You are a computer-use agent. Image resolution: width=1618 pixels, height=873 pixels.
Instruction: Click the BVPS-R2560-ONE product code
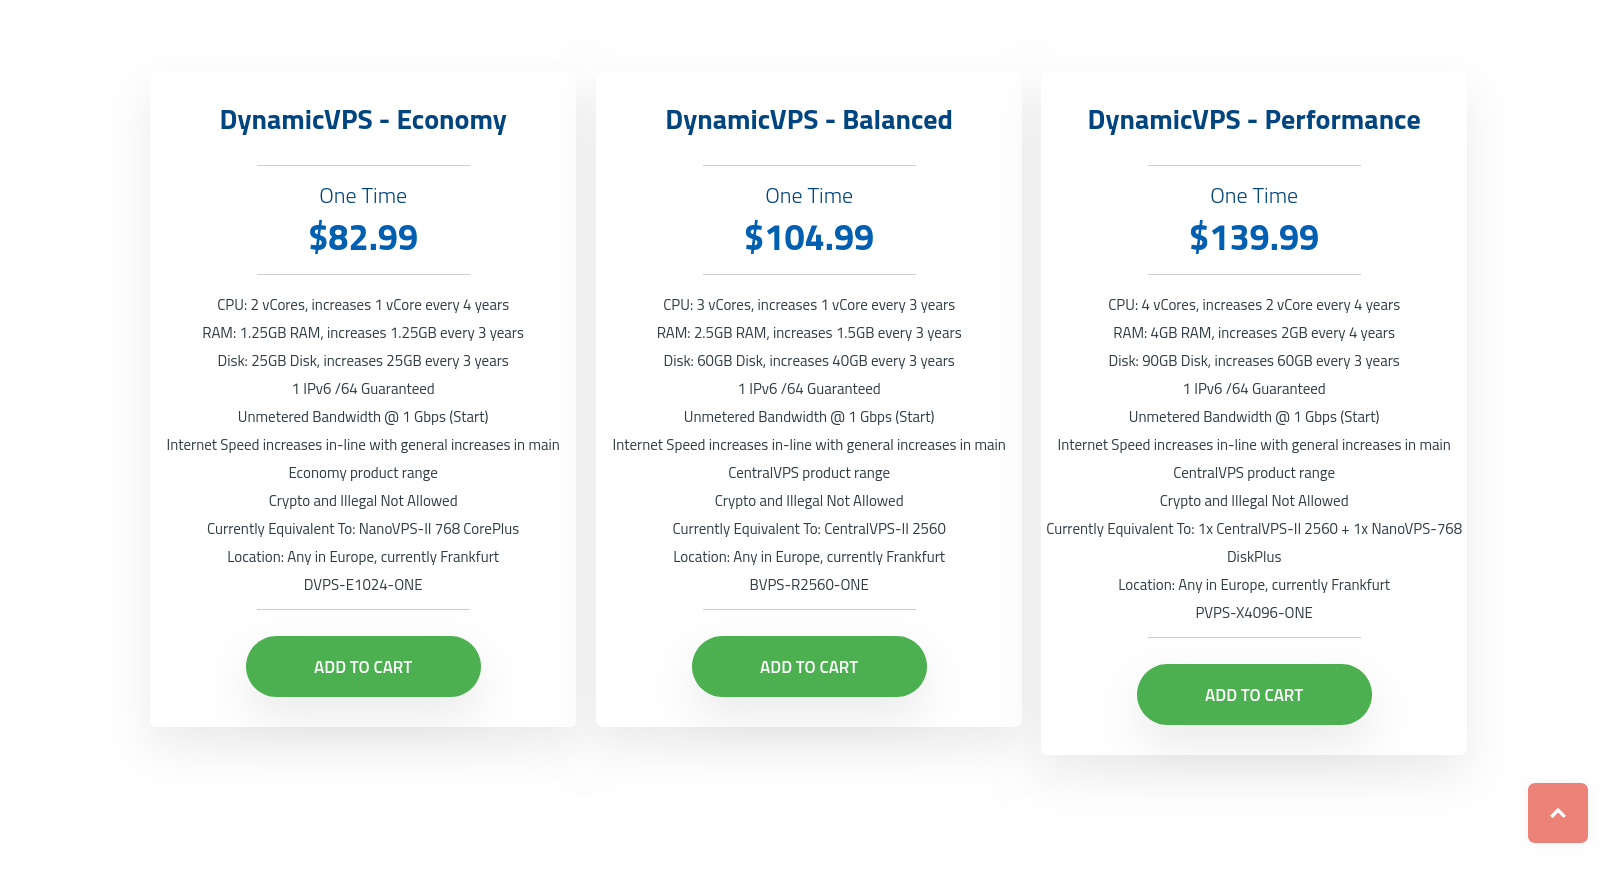[x=809, y=585]
